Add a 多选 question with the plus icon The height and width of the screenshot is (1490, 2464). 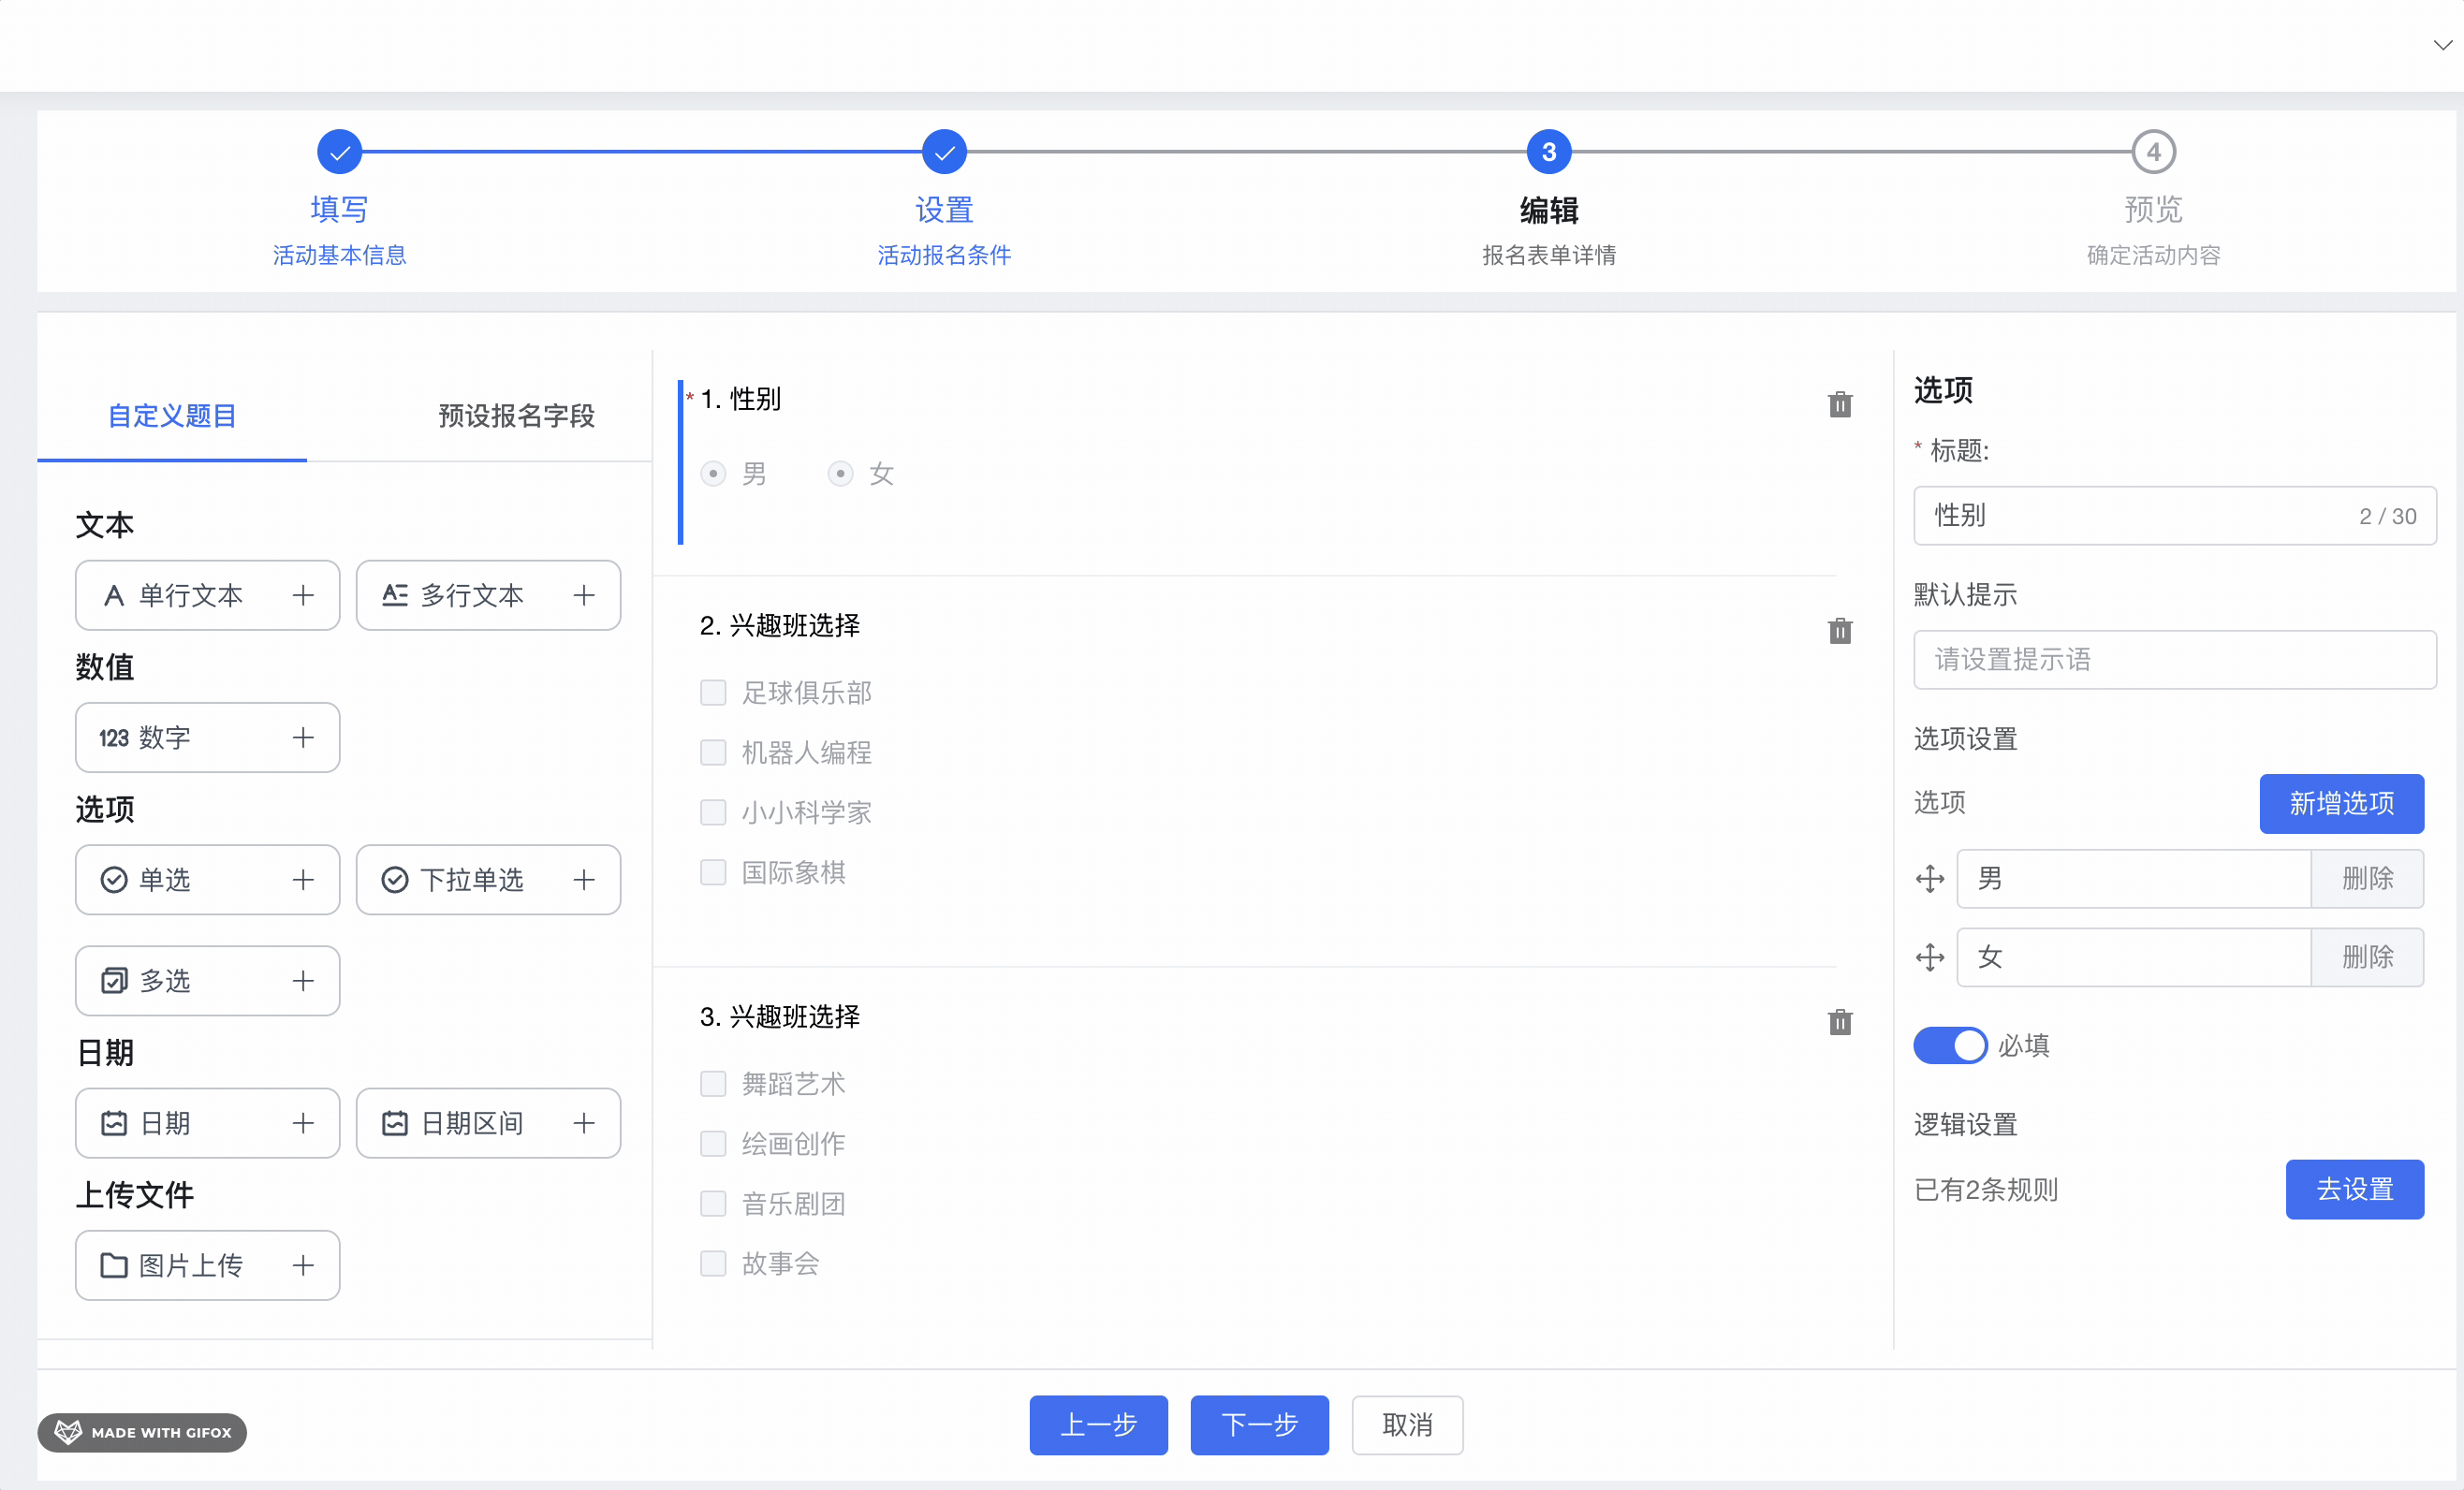(303, 980)
